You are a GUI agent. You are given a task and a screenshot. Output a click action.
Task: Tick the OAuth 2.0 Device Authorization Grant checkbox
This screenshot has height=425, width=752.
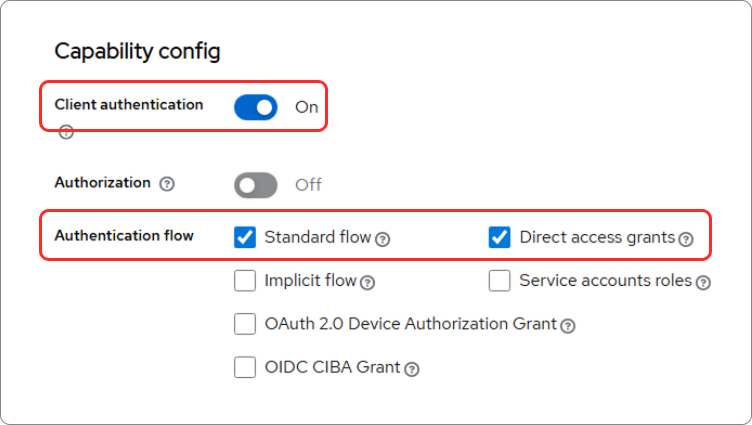pos(245,324)
